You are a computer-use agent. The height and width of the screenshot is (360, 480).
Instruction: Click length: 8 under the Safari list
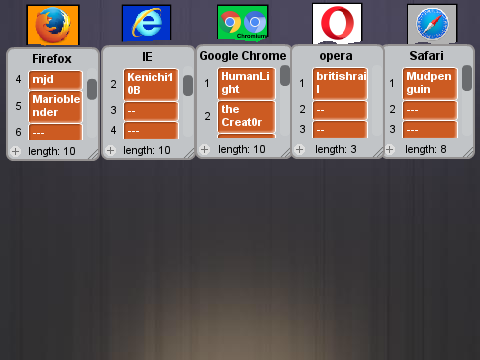click(x=426, y=149)
